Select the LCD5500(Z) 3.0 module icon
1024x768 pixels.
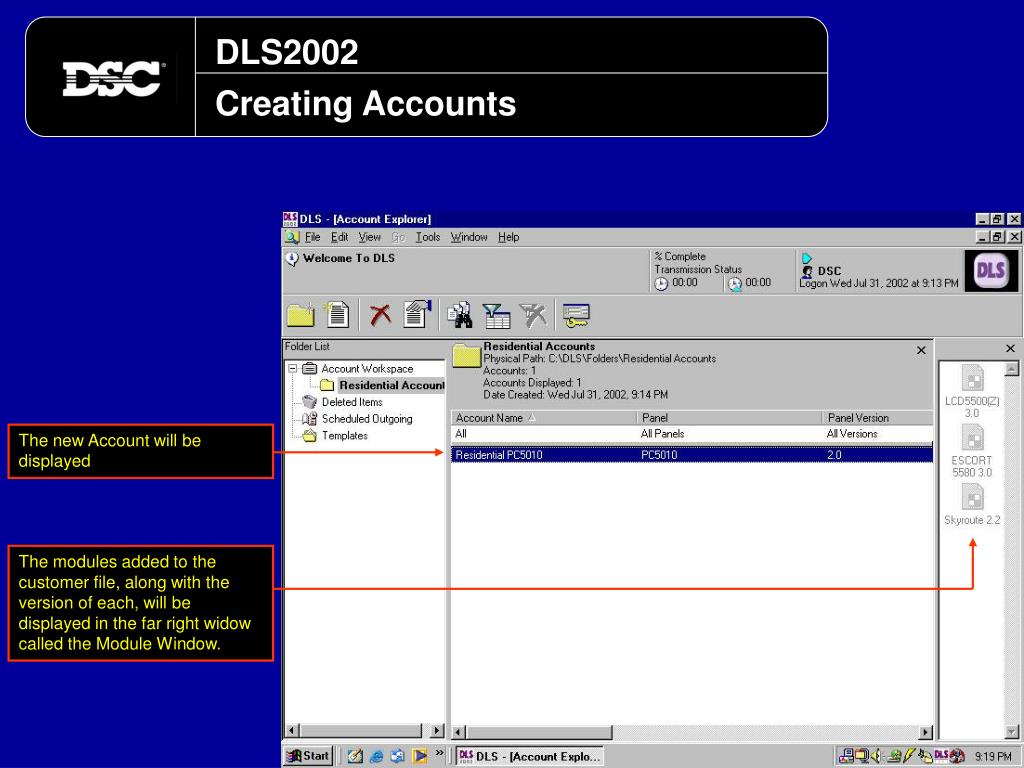(x=972, y=391)
